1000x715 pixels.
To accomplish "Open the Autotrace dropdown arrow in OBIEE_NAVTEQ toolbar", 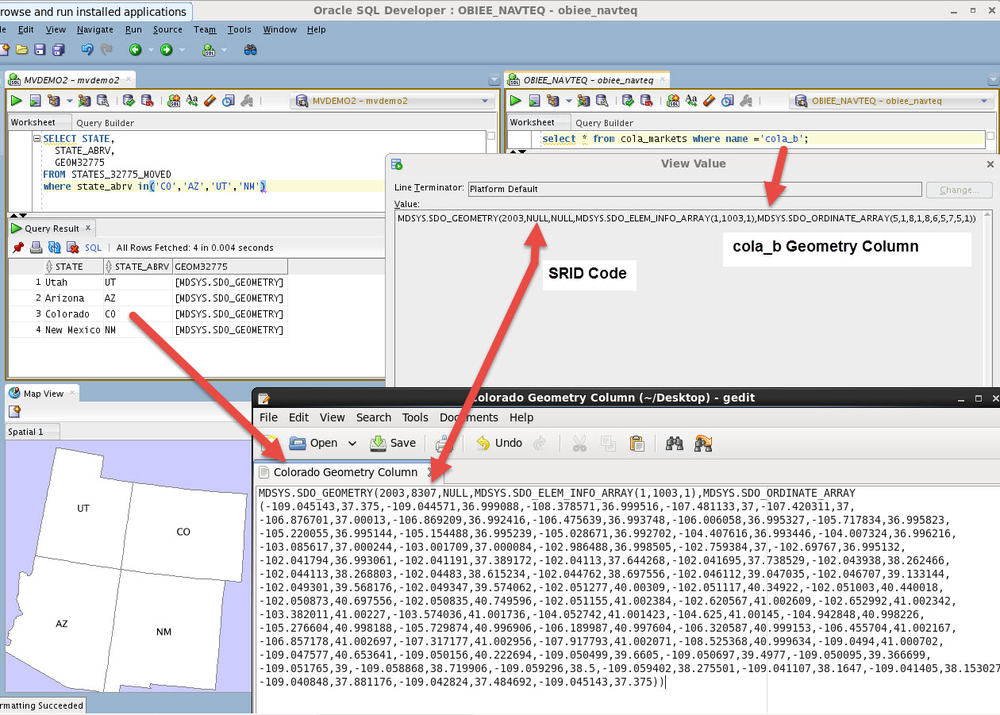I will coord(569,101).
